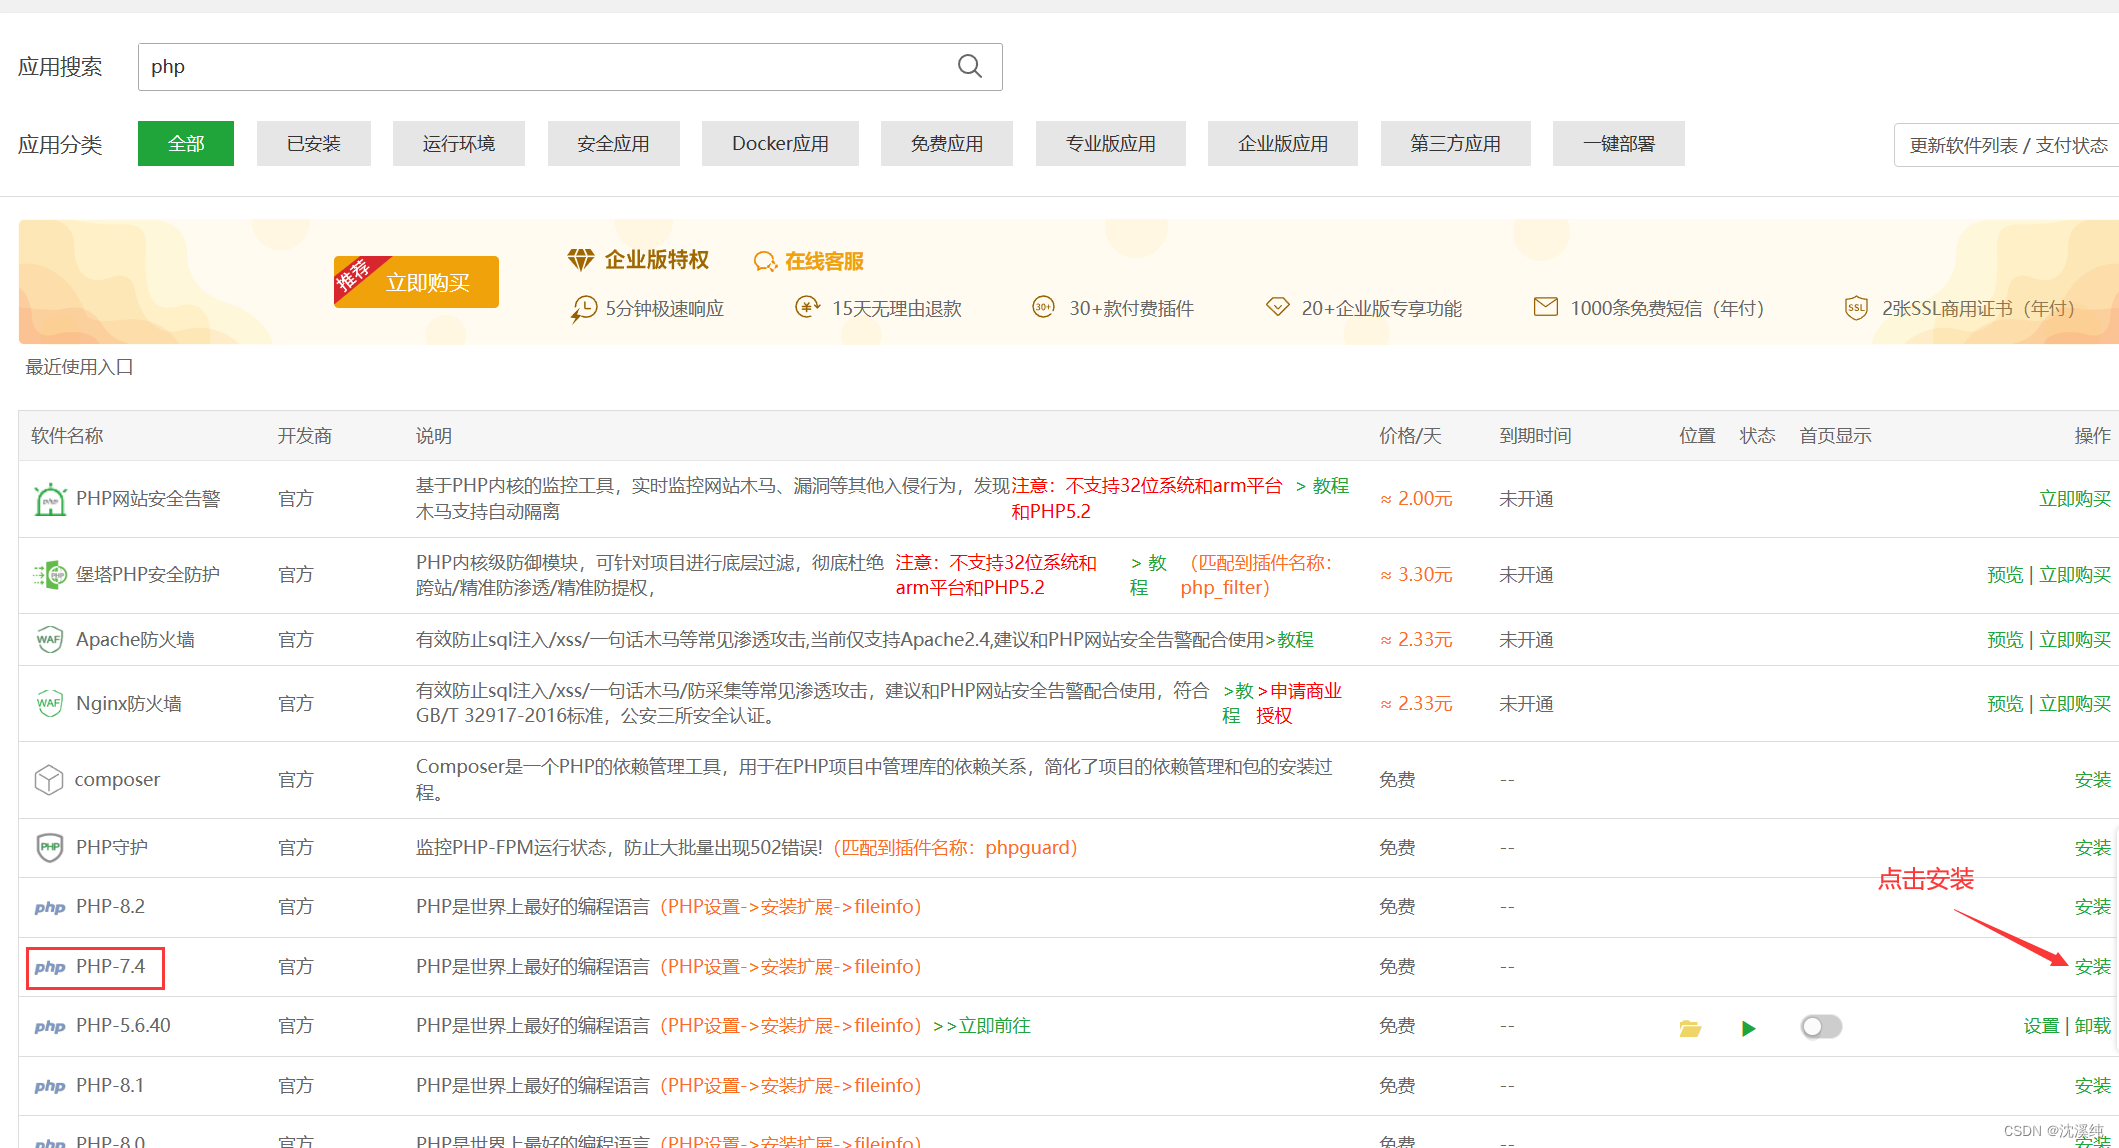Click the composer cube icon

(x=49, y=780)
